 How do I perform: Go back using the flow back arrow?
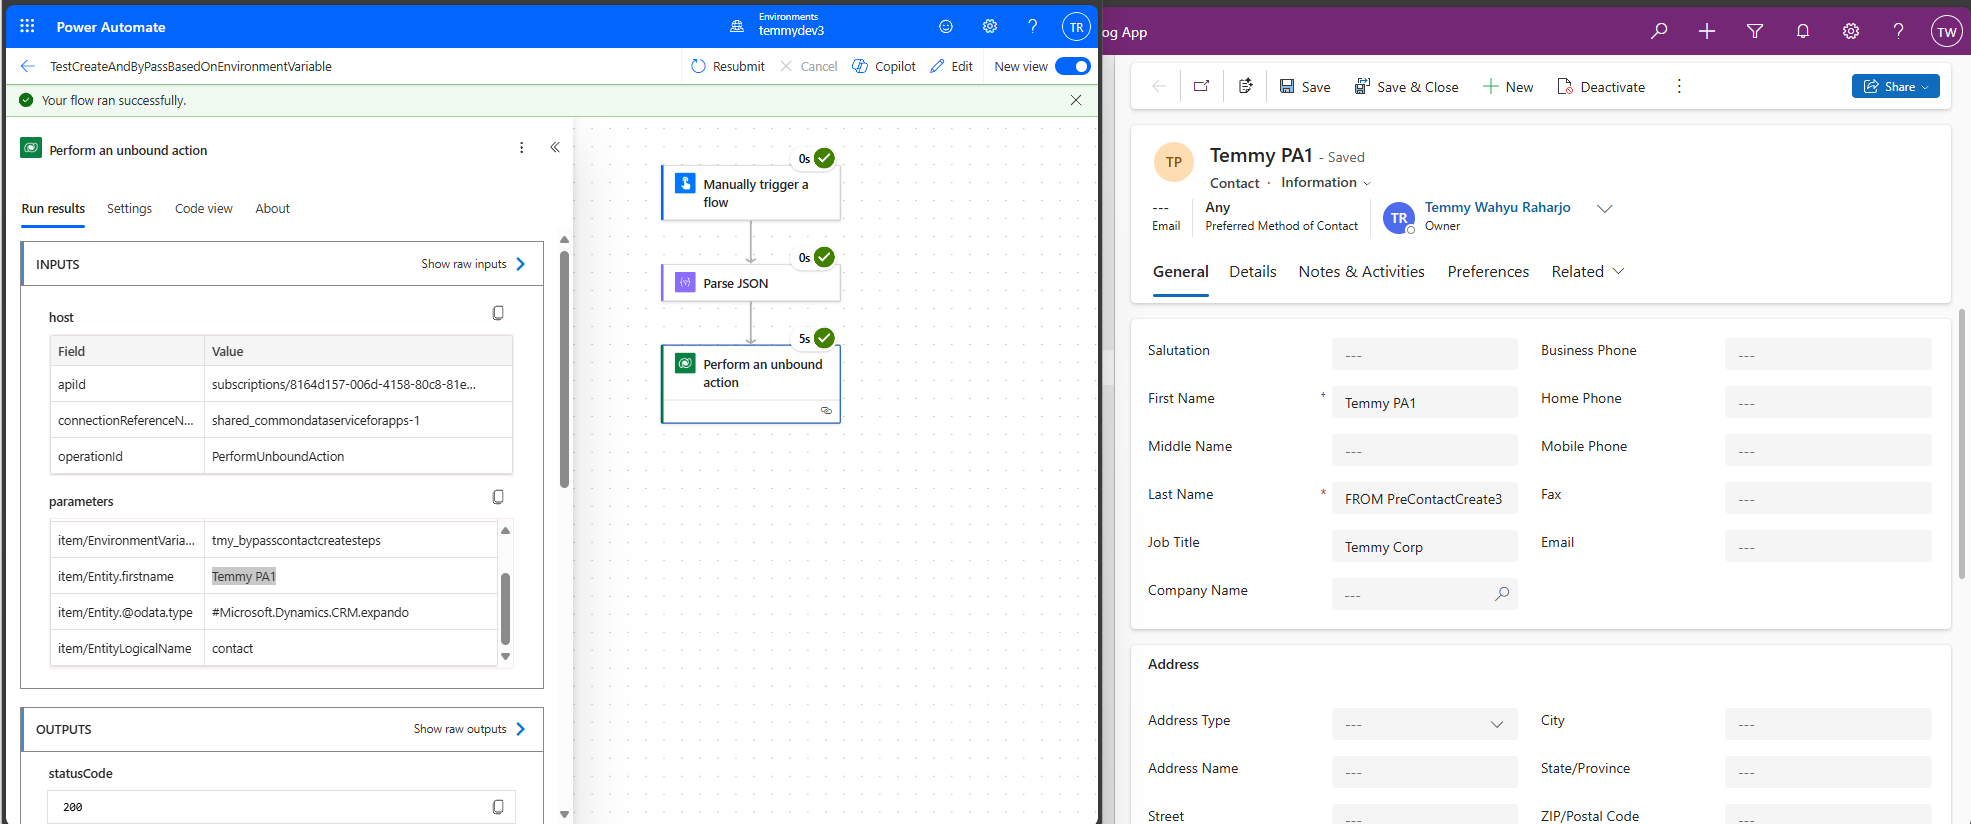(27, 66)
